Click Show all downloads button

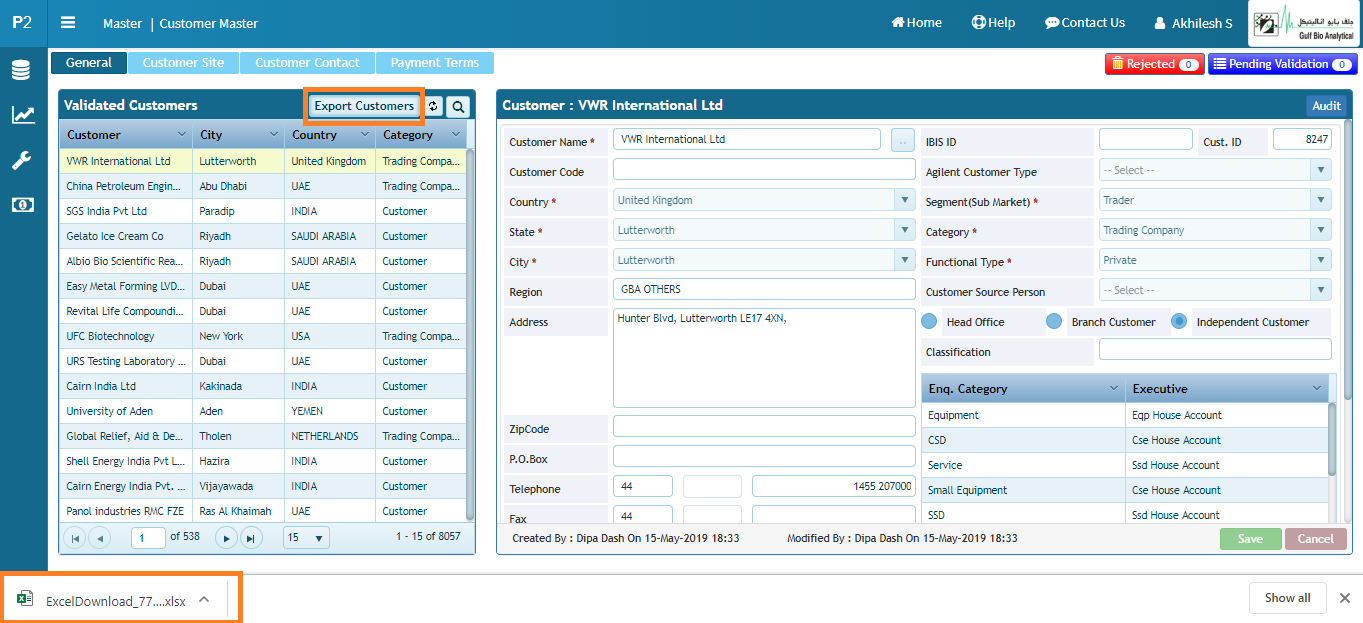click(1287, 598)
